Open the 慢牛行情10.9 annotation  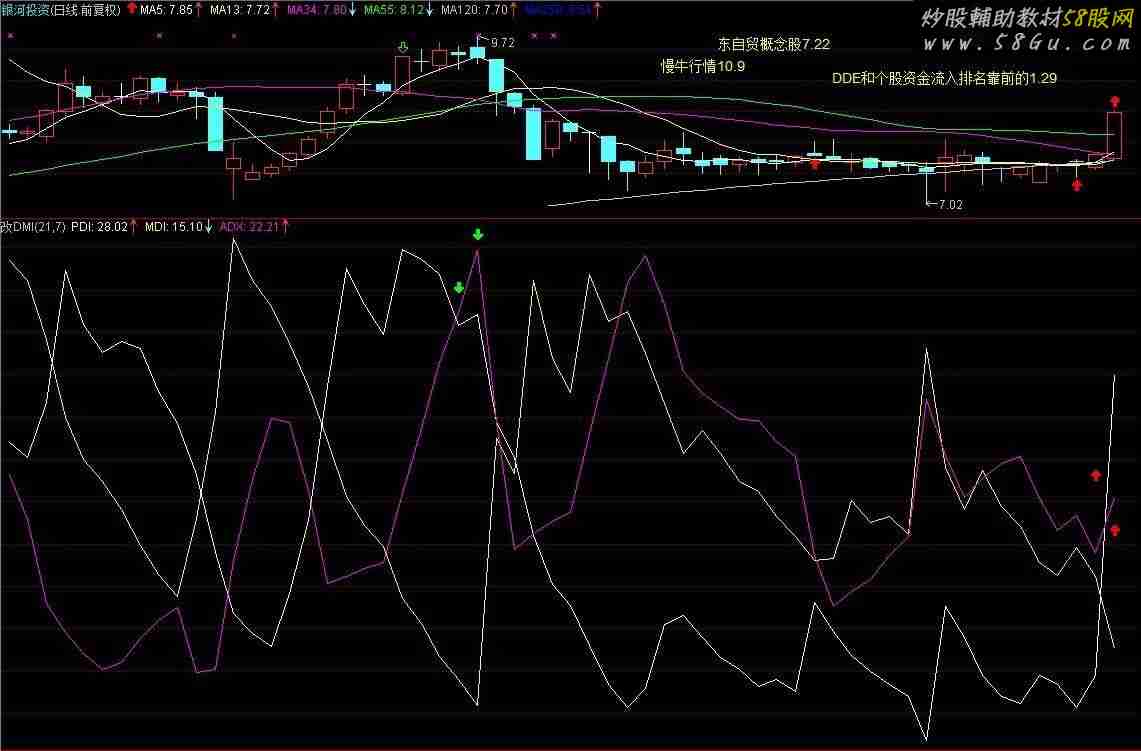coord(703,66)
